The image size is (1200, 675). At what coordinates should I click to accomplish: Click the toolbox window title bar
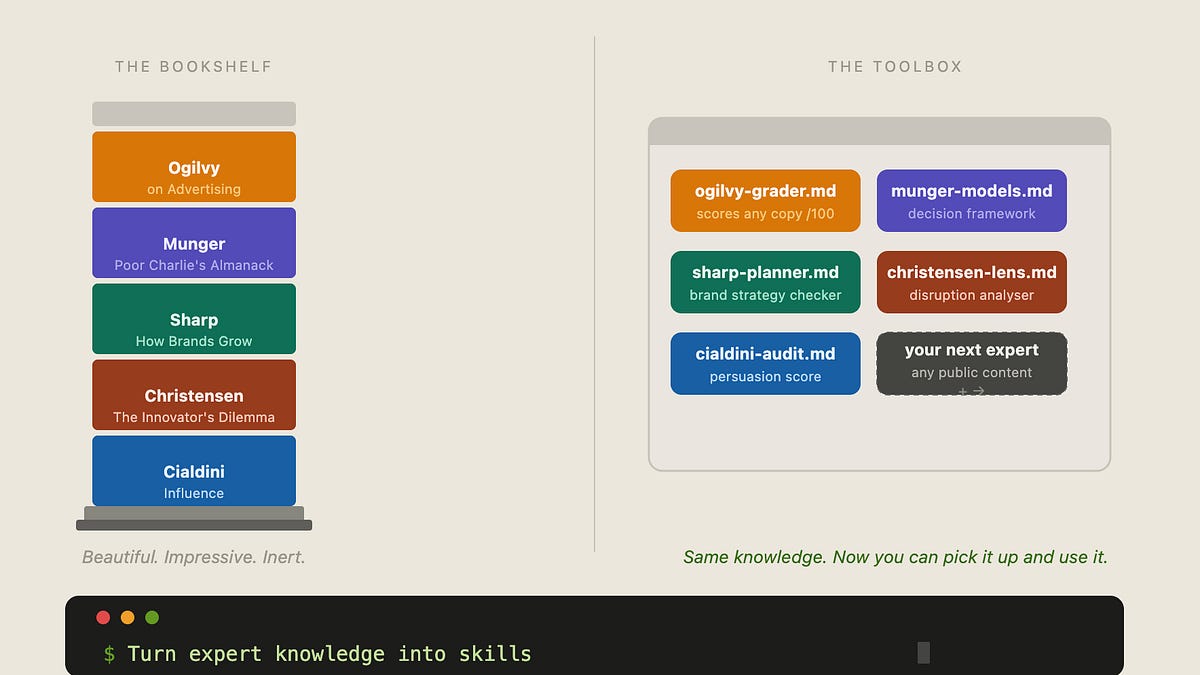[880, 131]
